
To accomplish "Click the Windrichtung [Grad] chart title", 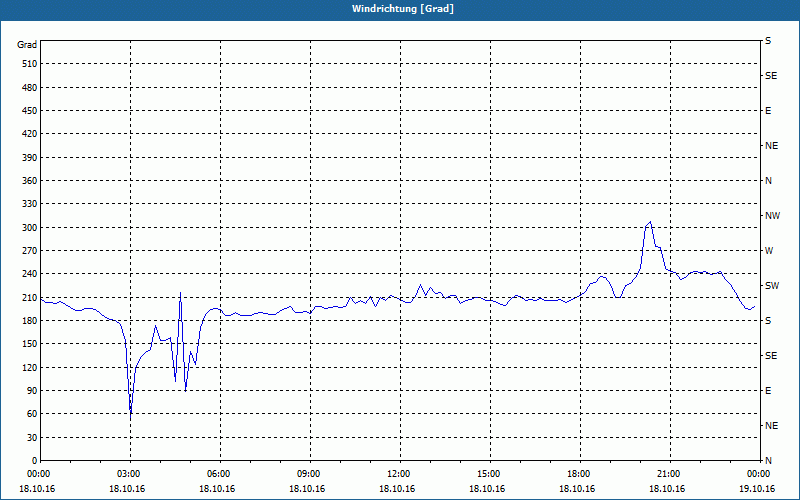I will pyautogui.click(x=403, y=9).
